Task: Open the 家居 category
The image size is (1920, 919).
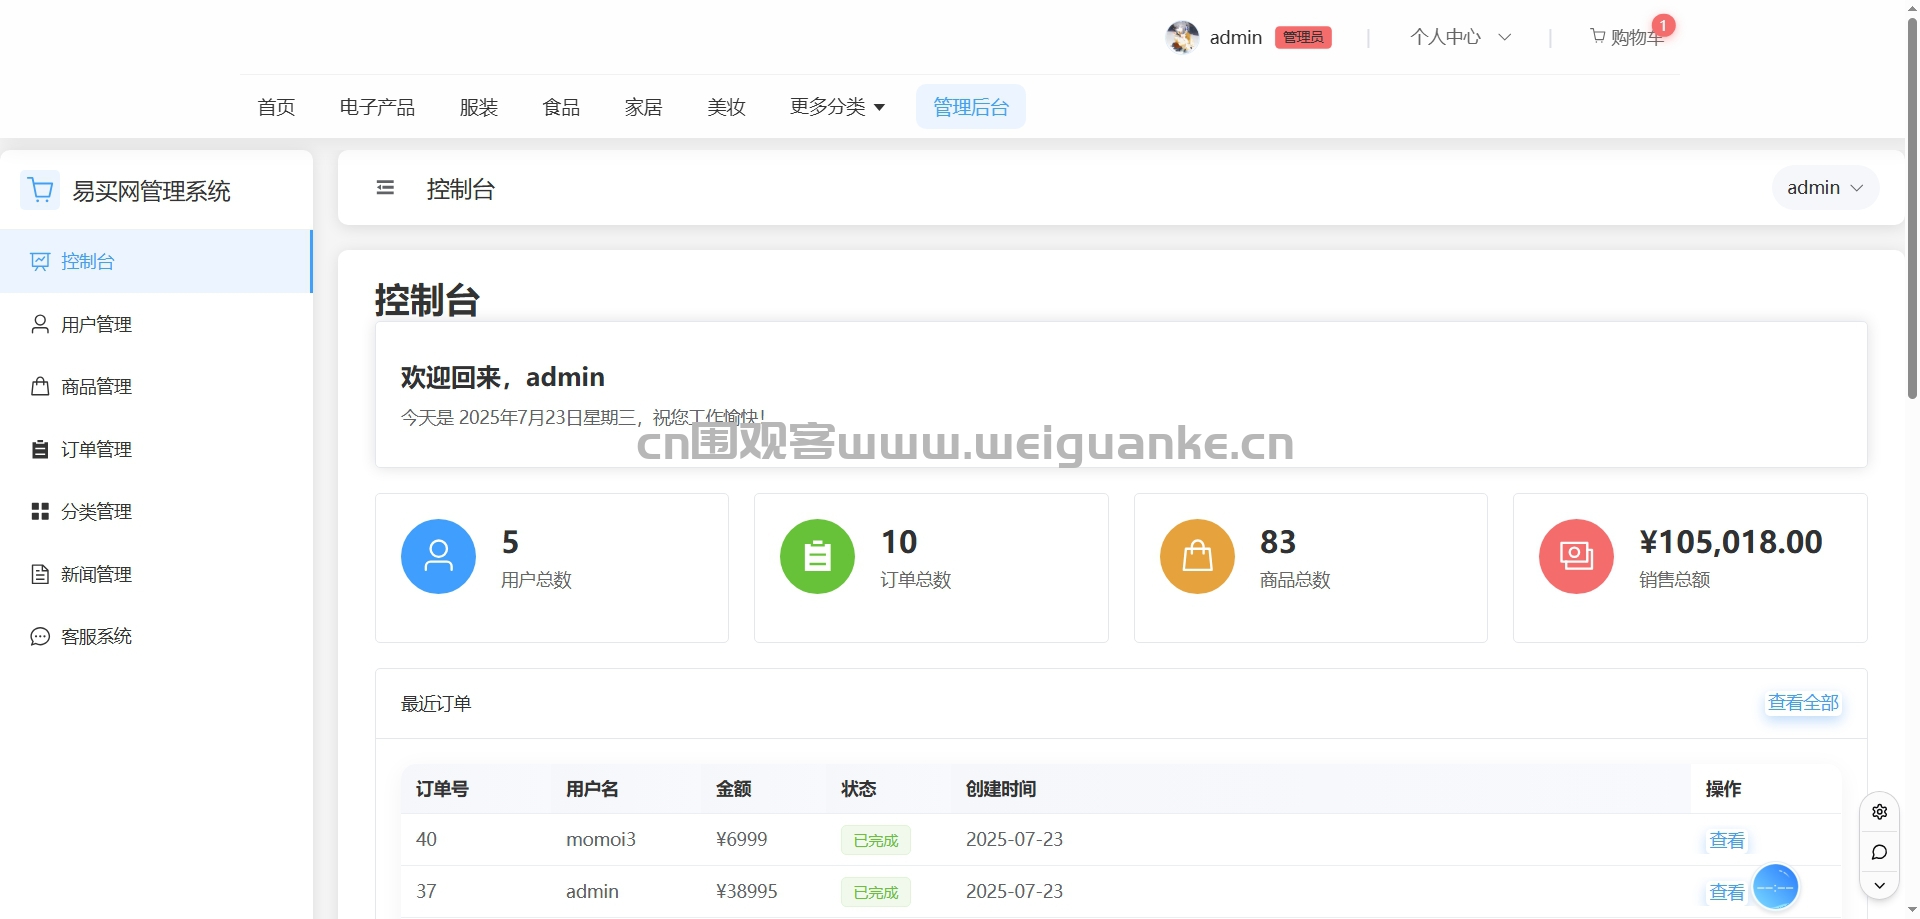Action: tap(644, 106)
